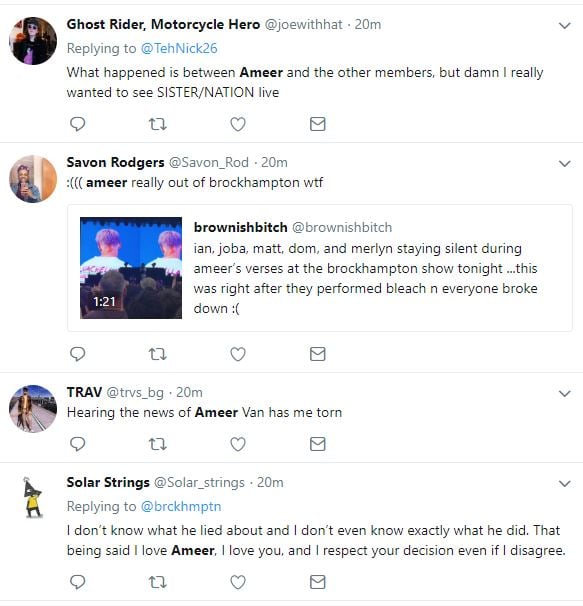Viewport: 583px width, 606px height.
Task: Like TRAV's tweet about Ameer Van
Action: pyautogui.click(x=238, y=444)
